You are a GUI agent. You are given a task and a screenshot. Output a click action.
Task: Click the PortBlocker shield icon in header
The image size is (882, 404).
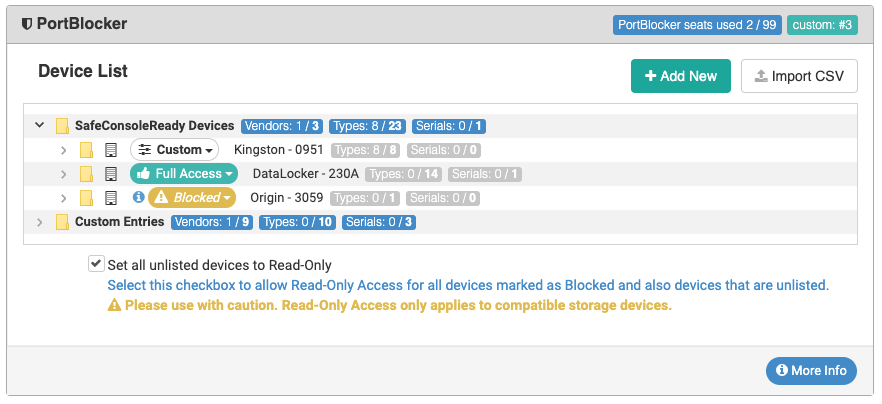tap(26, 24)
